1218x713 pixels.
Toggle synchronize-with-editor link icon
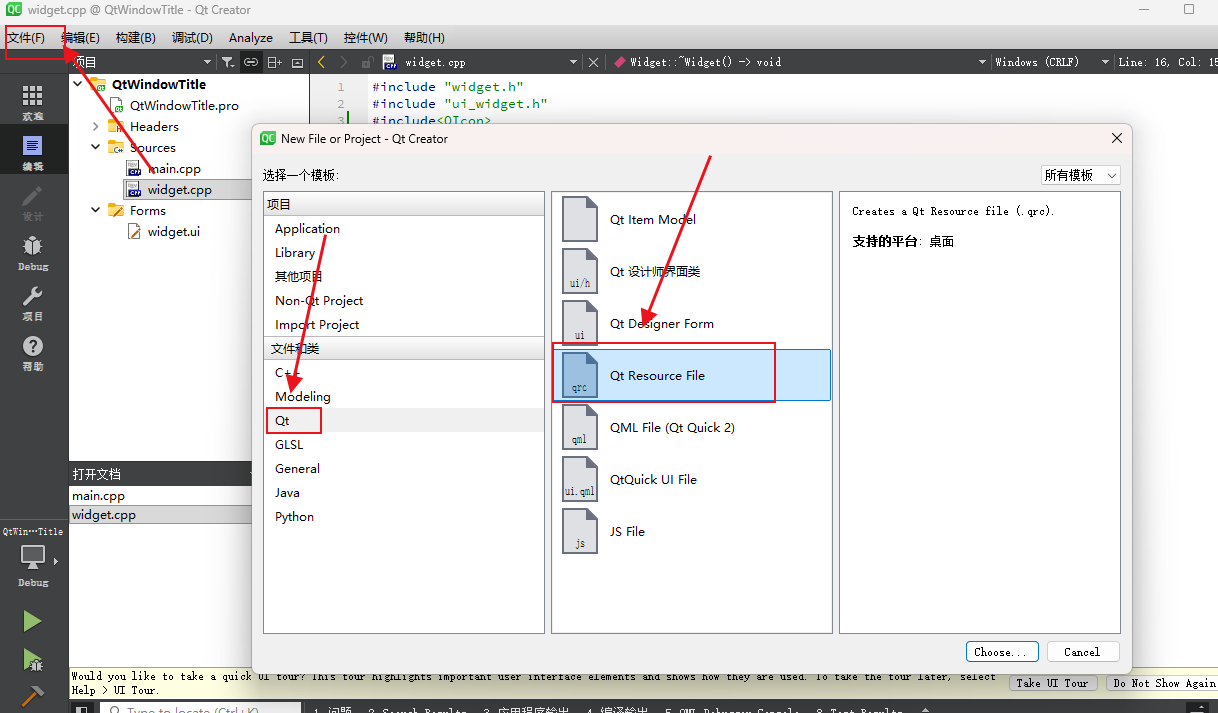(x=251, y=62)
